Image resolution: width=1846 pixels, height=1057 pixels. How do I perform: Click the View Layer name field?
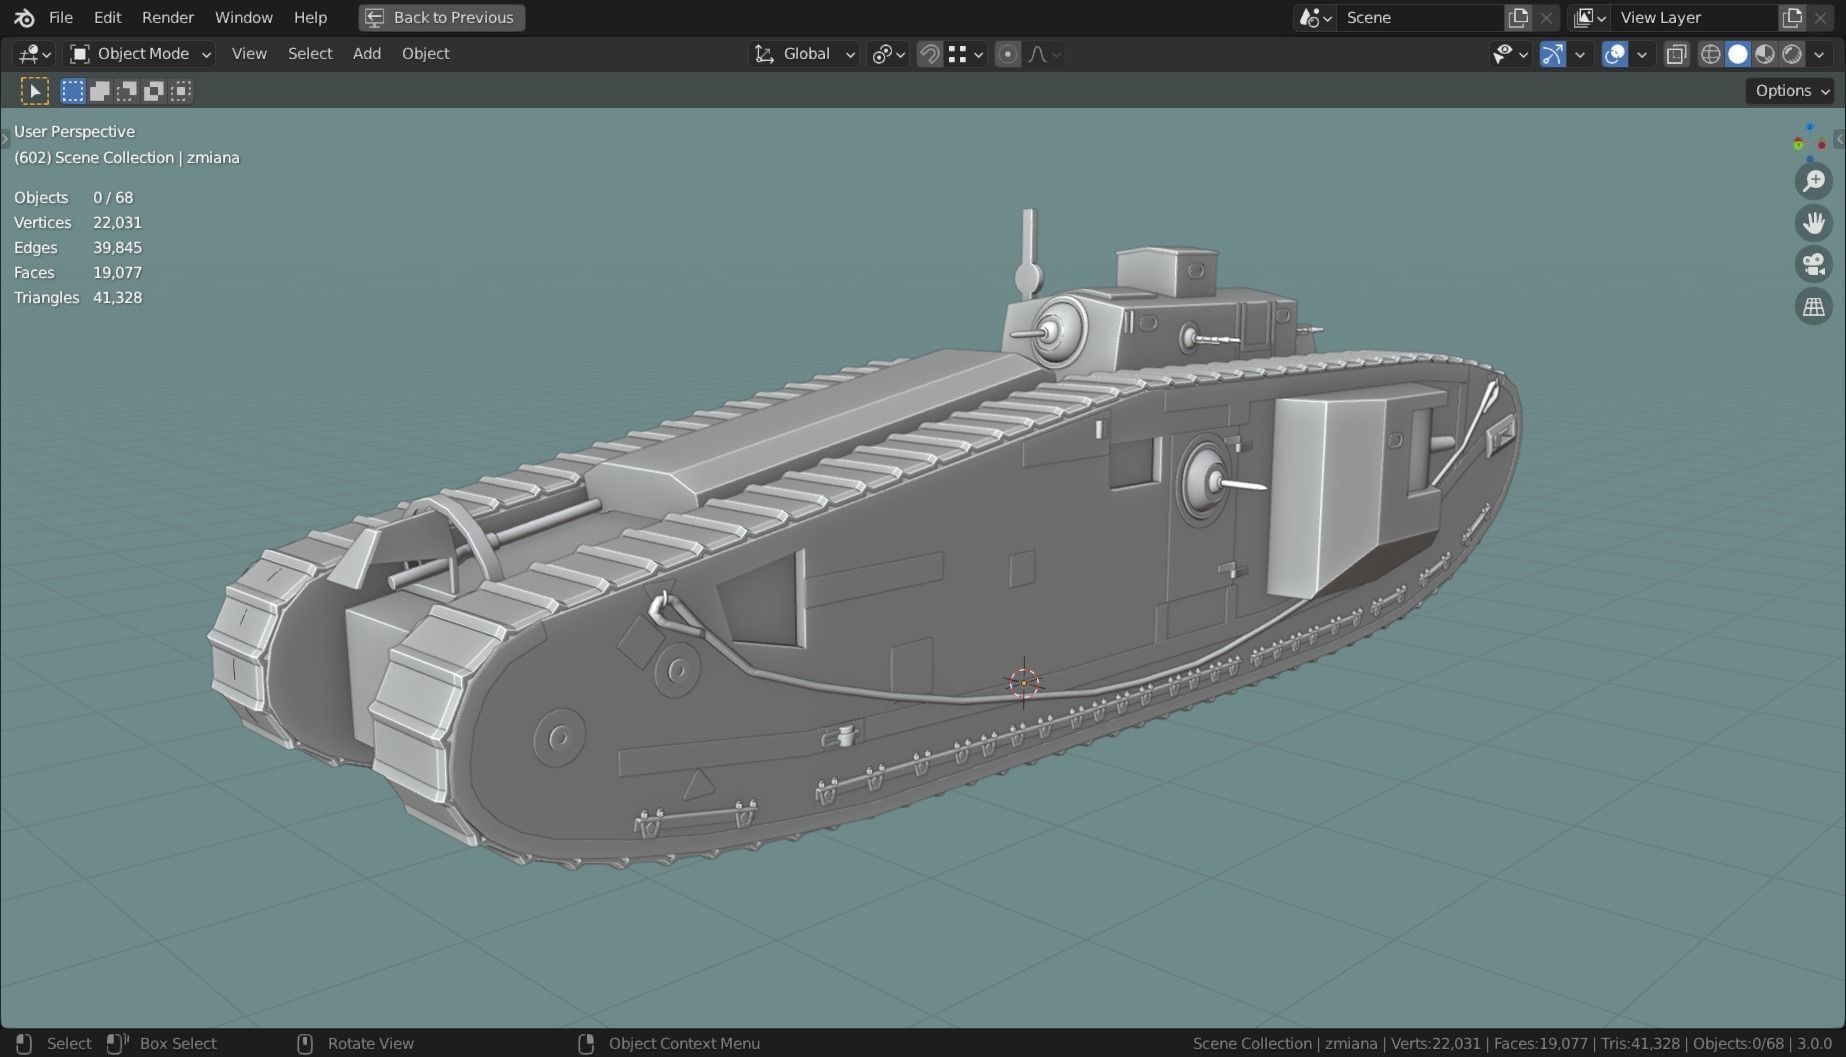tap(1693, 18)
